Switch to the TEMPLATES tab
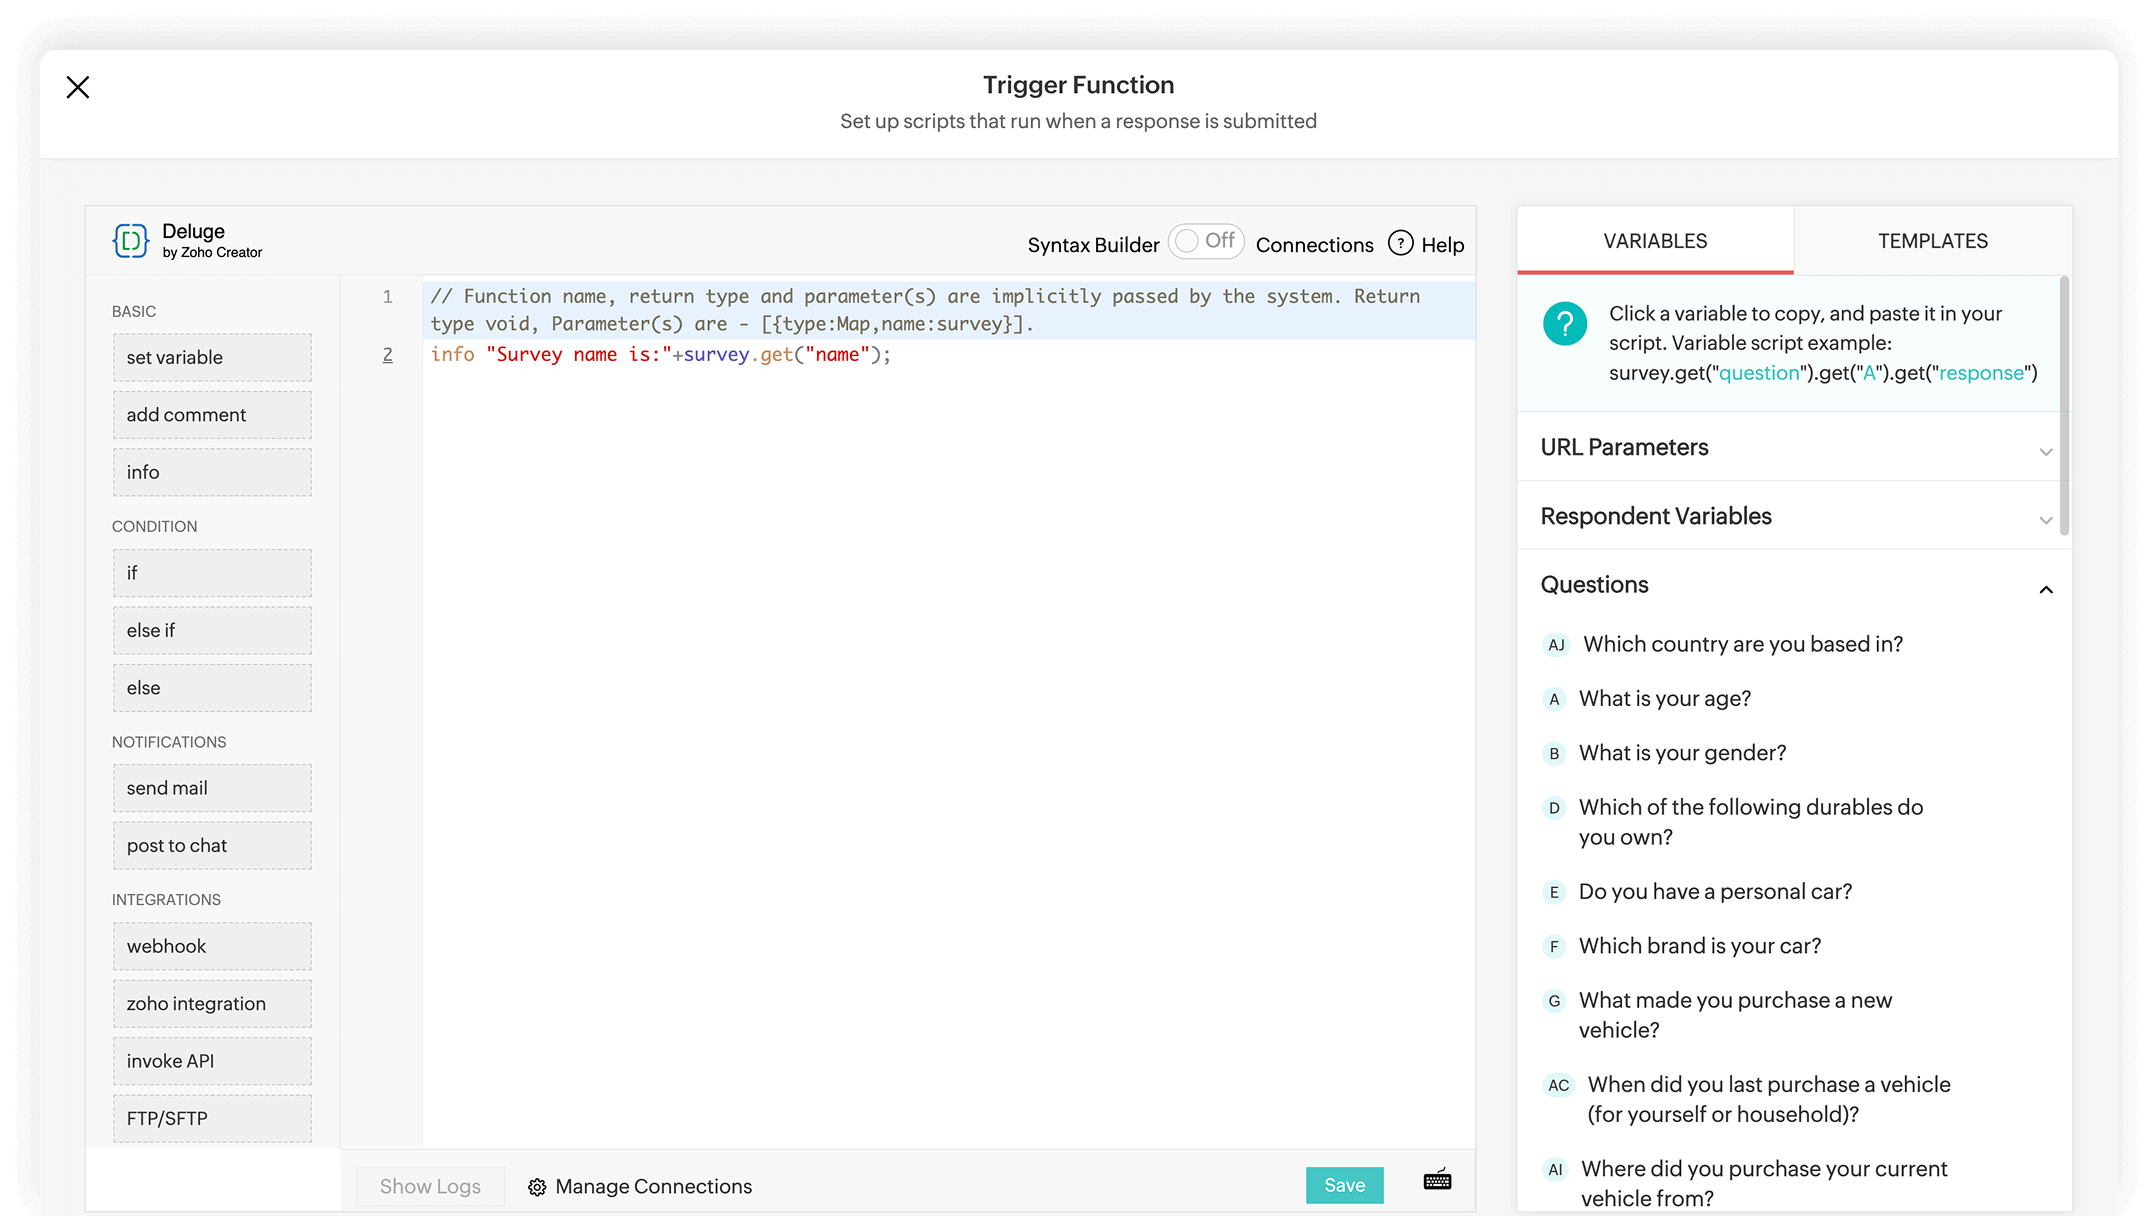Screen dimensions: 2154x1216 [x=1932, y=240]
